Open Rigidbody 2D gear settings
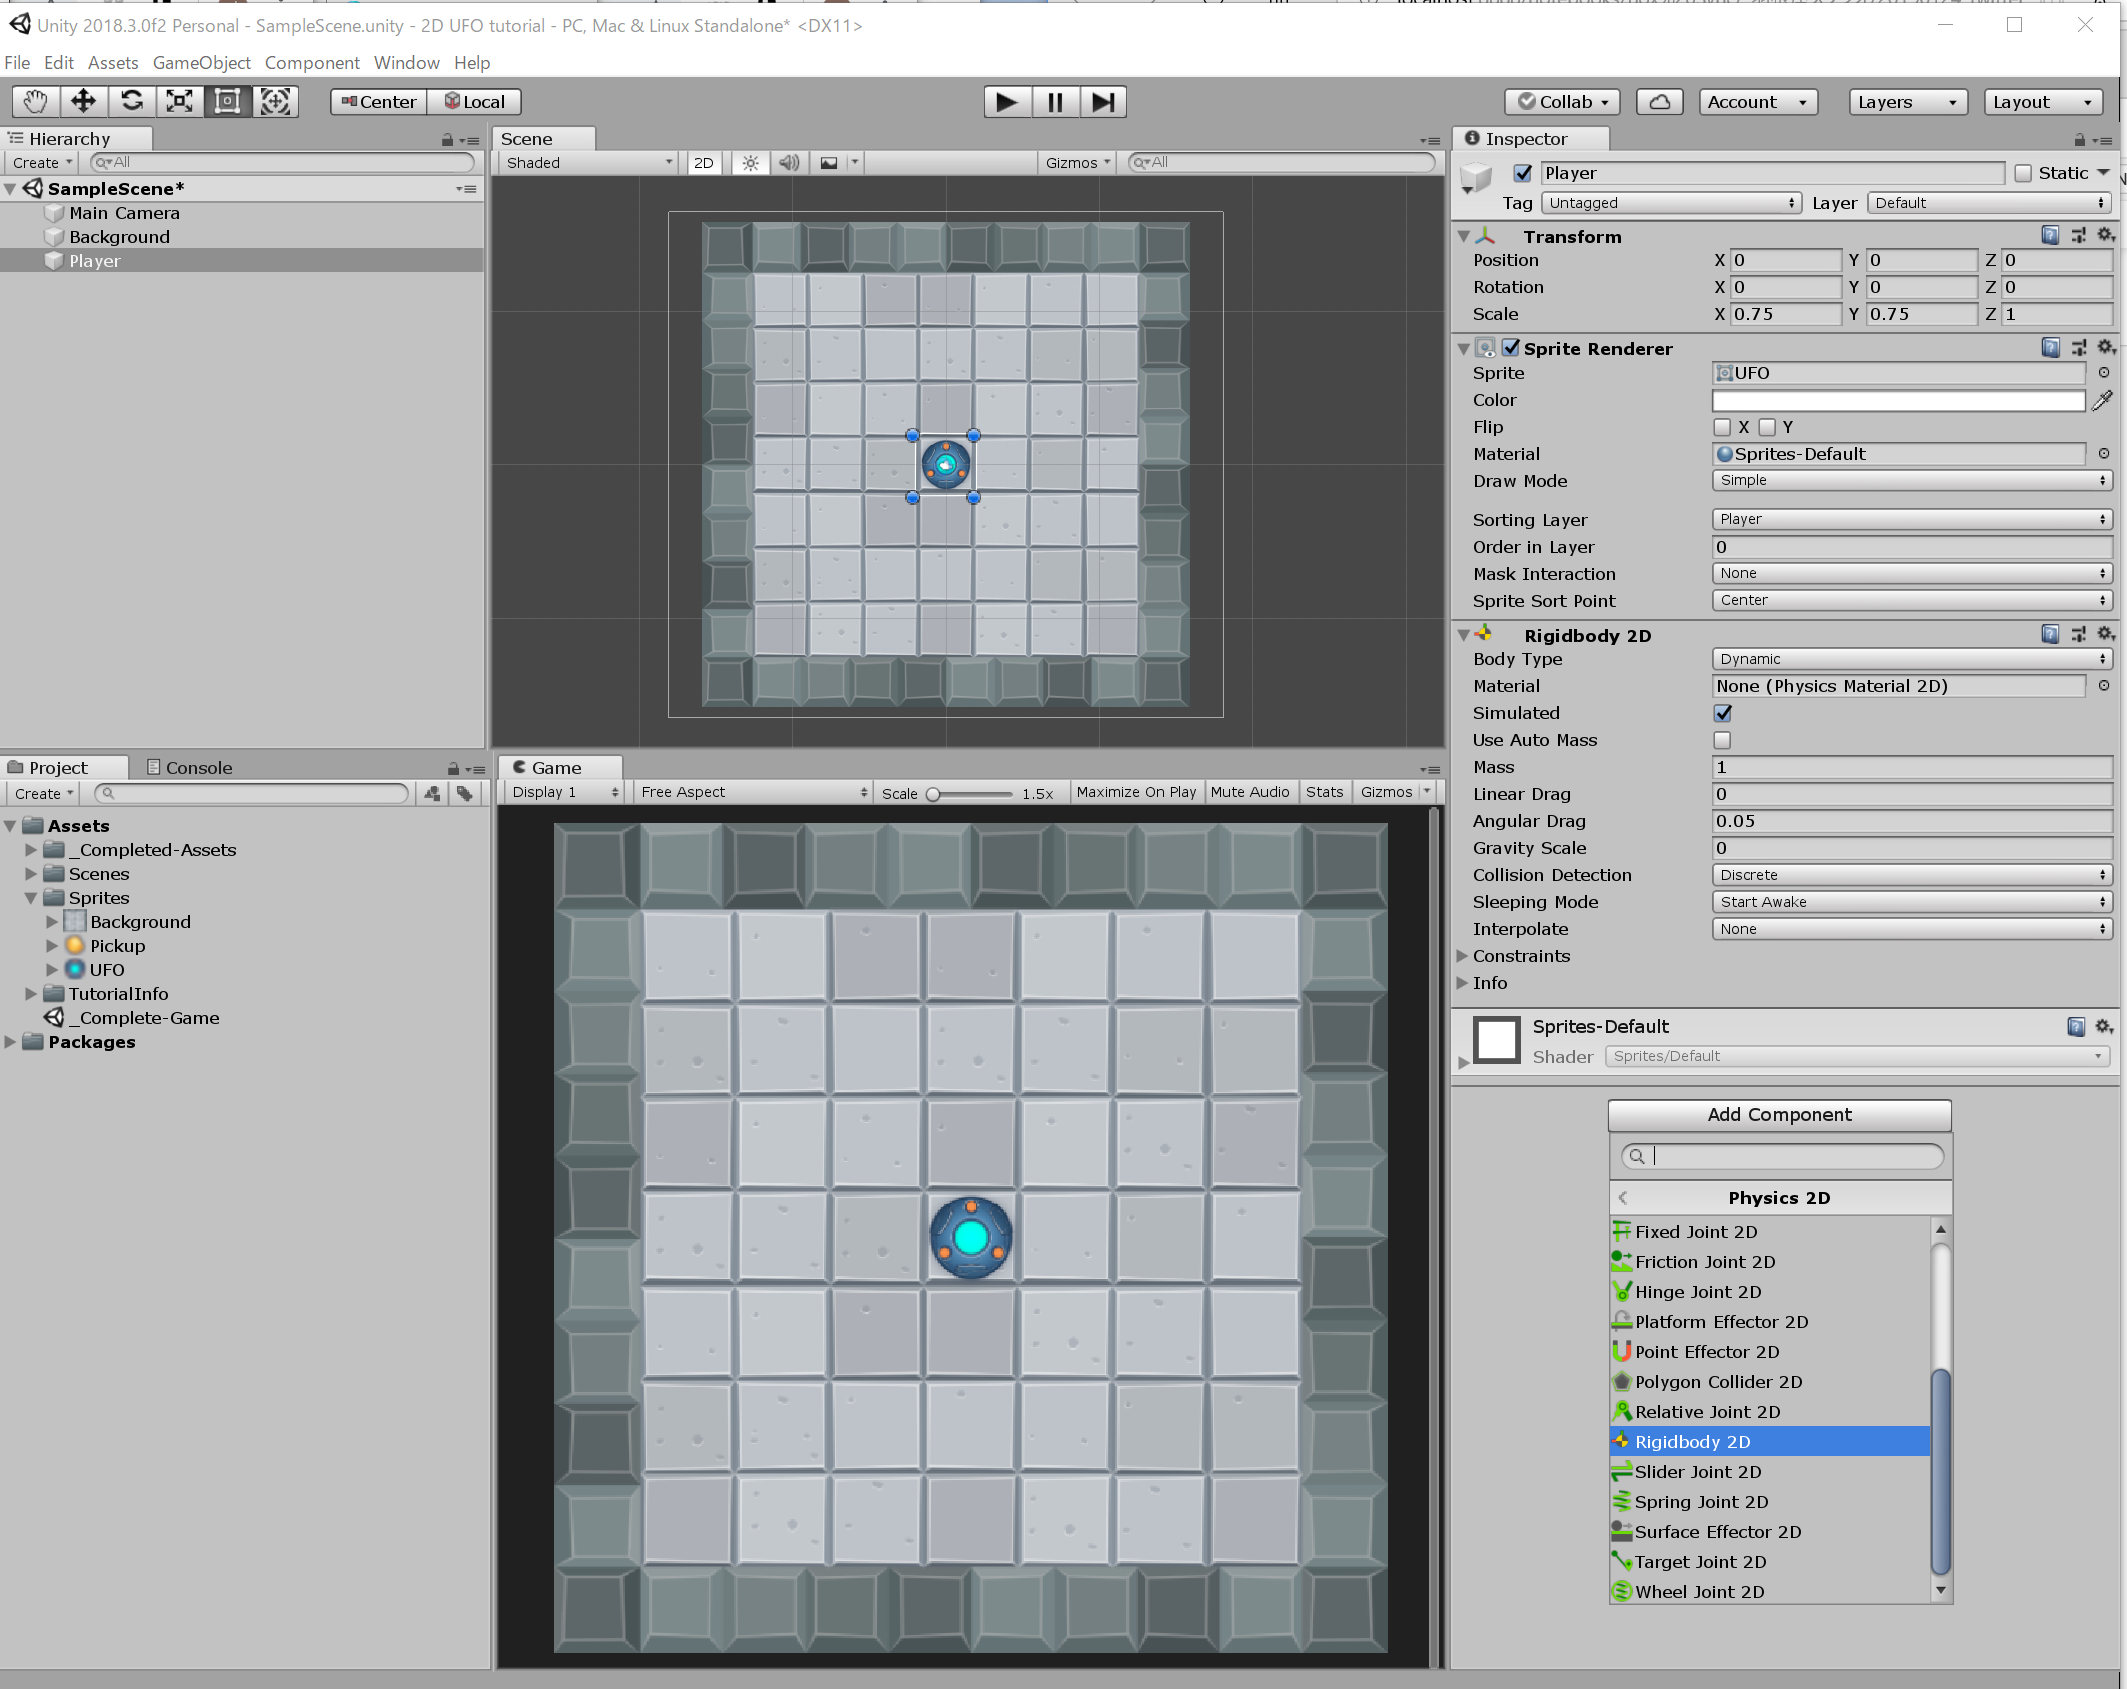 point(2105,634)
